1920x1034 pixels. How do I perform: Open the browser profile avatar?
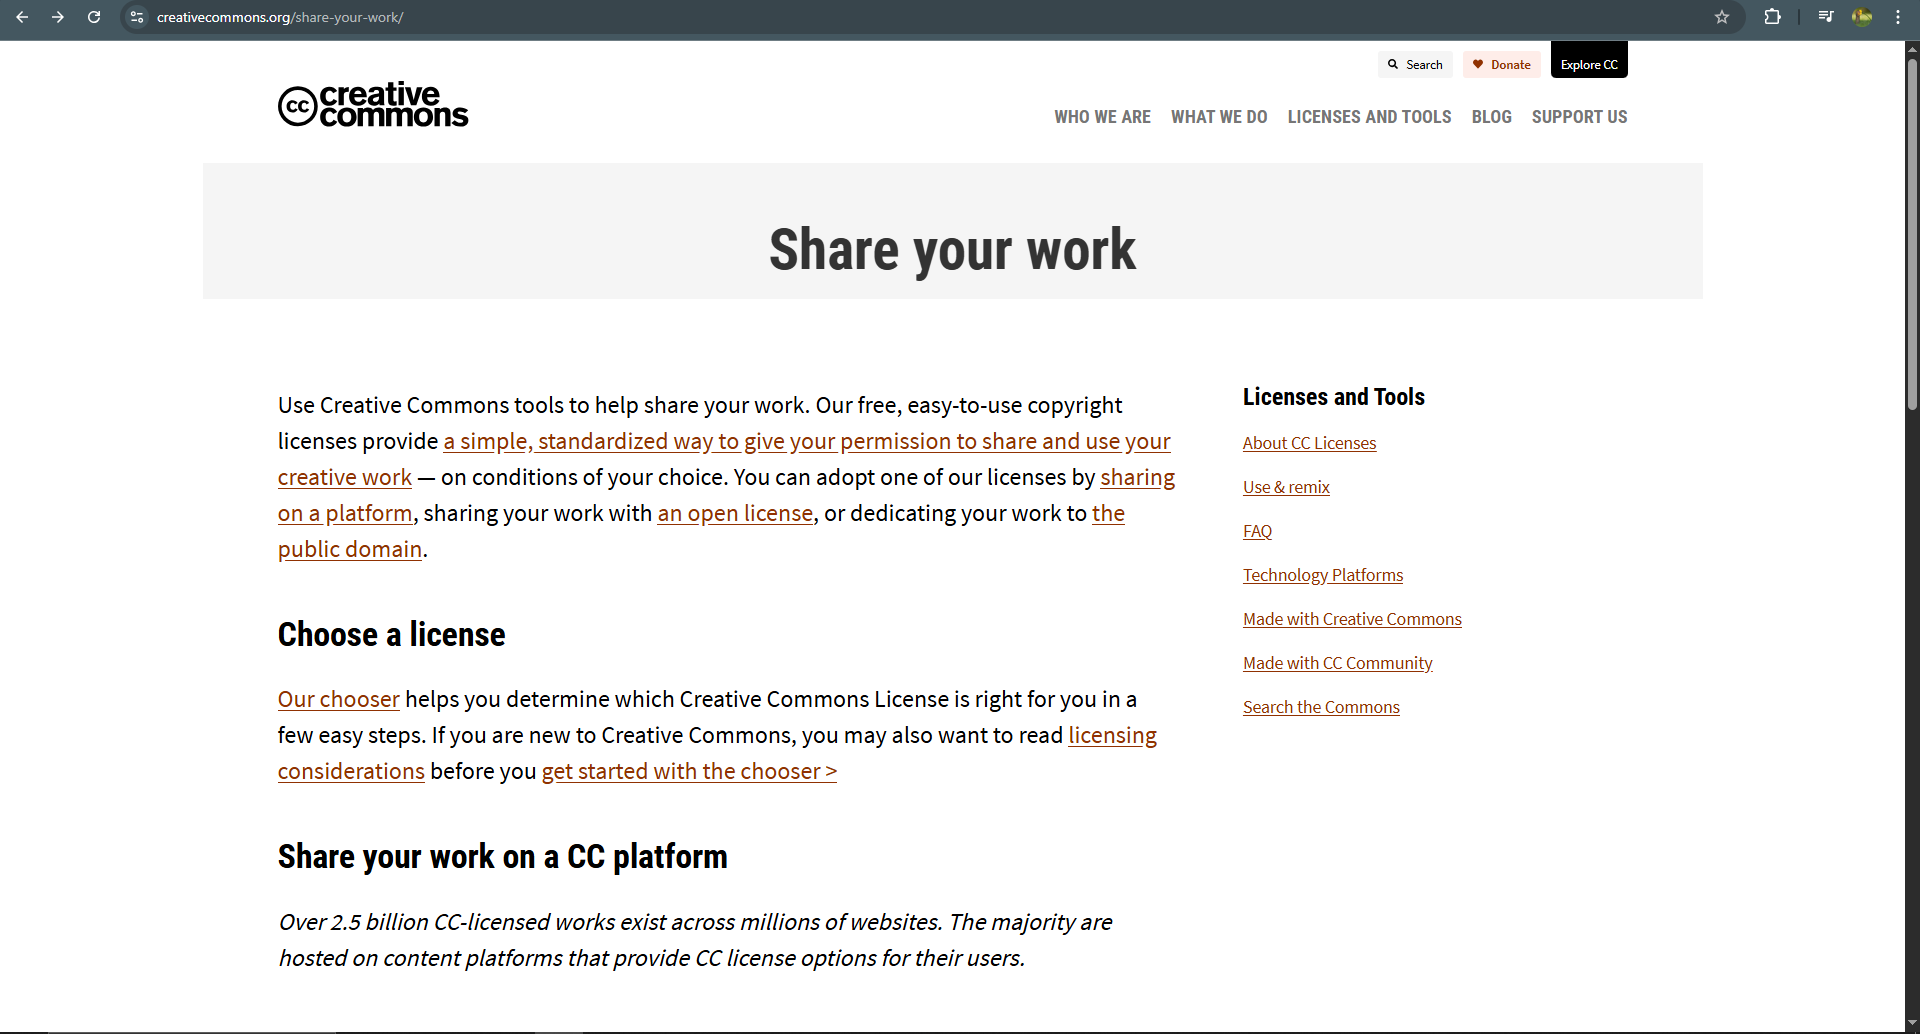tap(1862, 17)
